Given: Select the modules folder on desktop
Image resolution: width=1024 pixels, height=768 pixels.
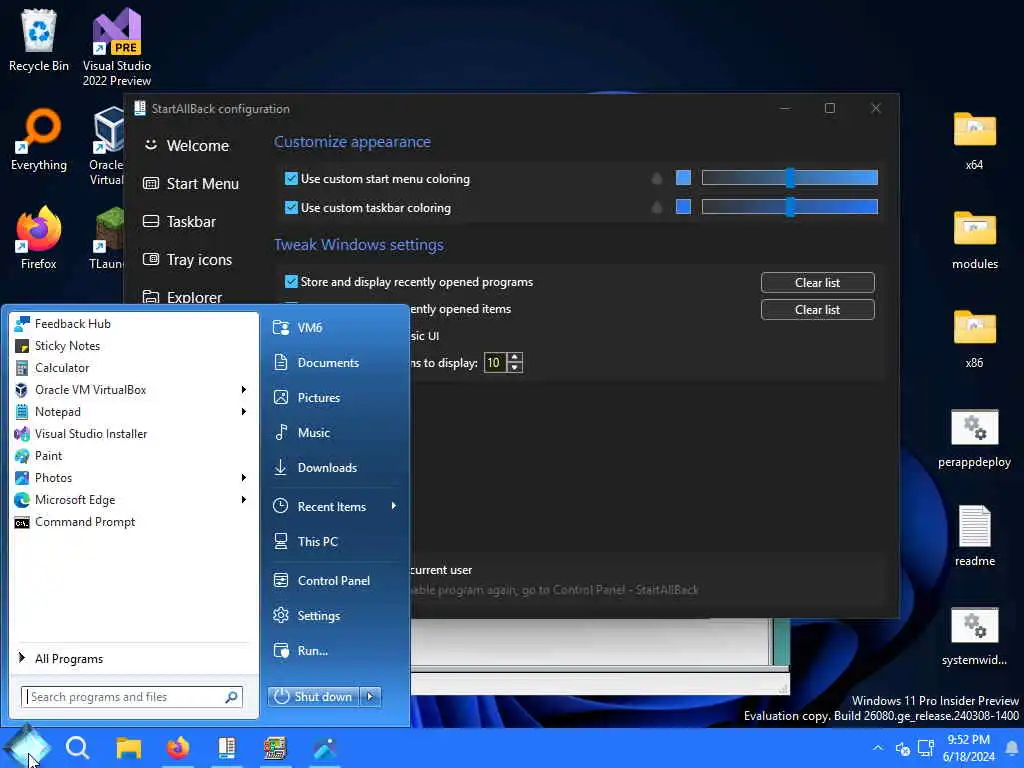Looking at the screenshot, I should pos(974,239).
